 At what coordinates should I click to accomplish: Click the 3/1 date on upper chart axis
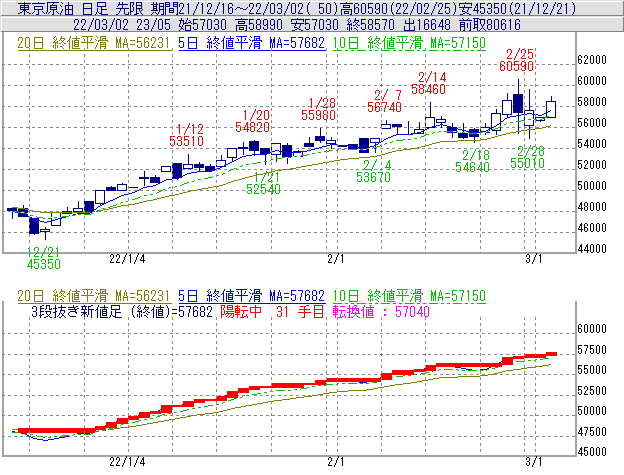click(534, 259)
